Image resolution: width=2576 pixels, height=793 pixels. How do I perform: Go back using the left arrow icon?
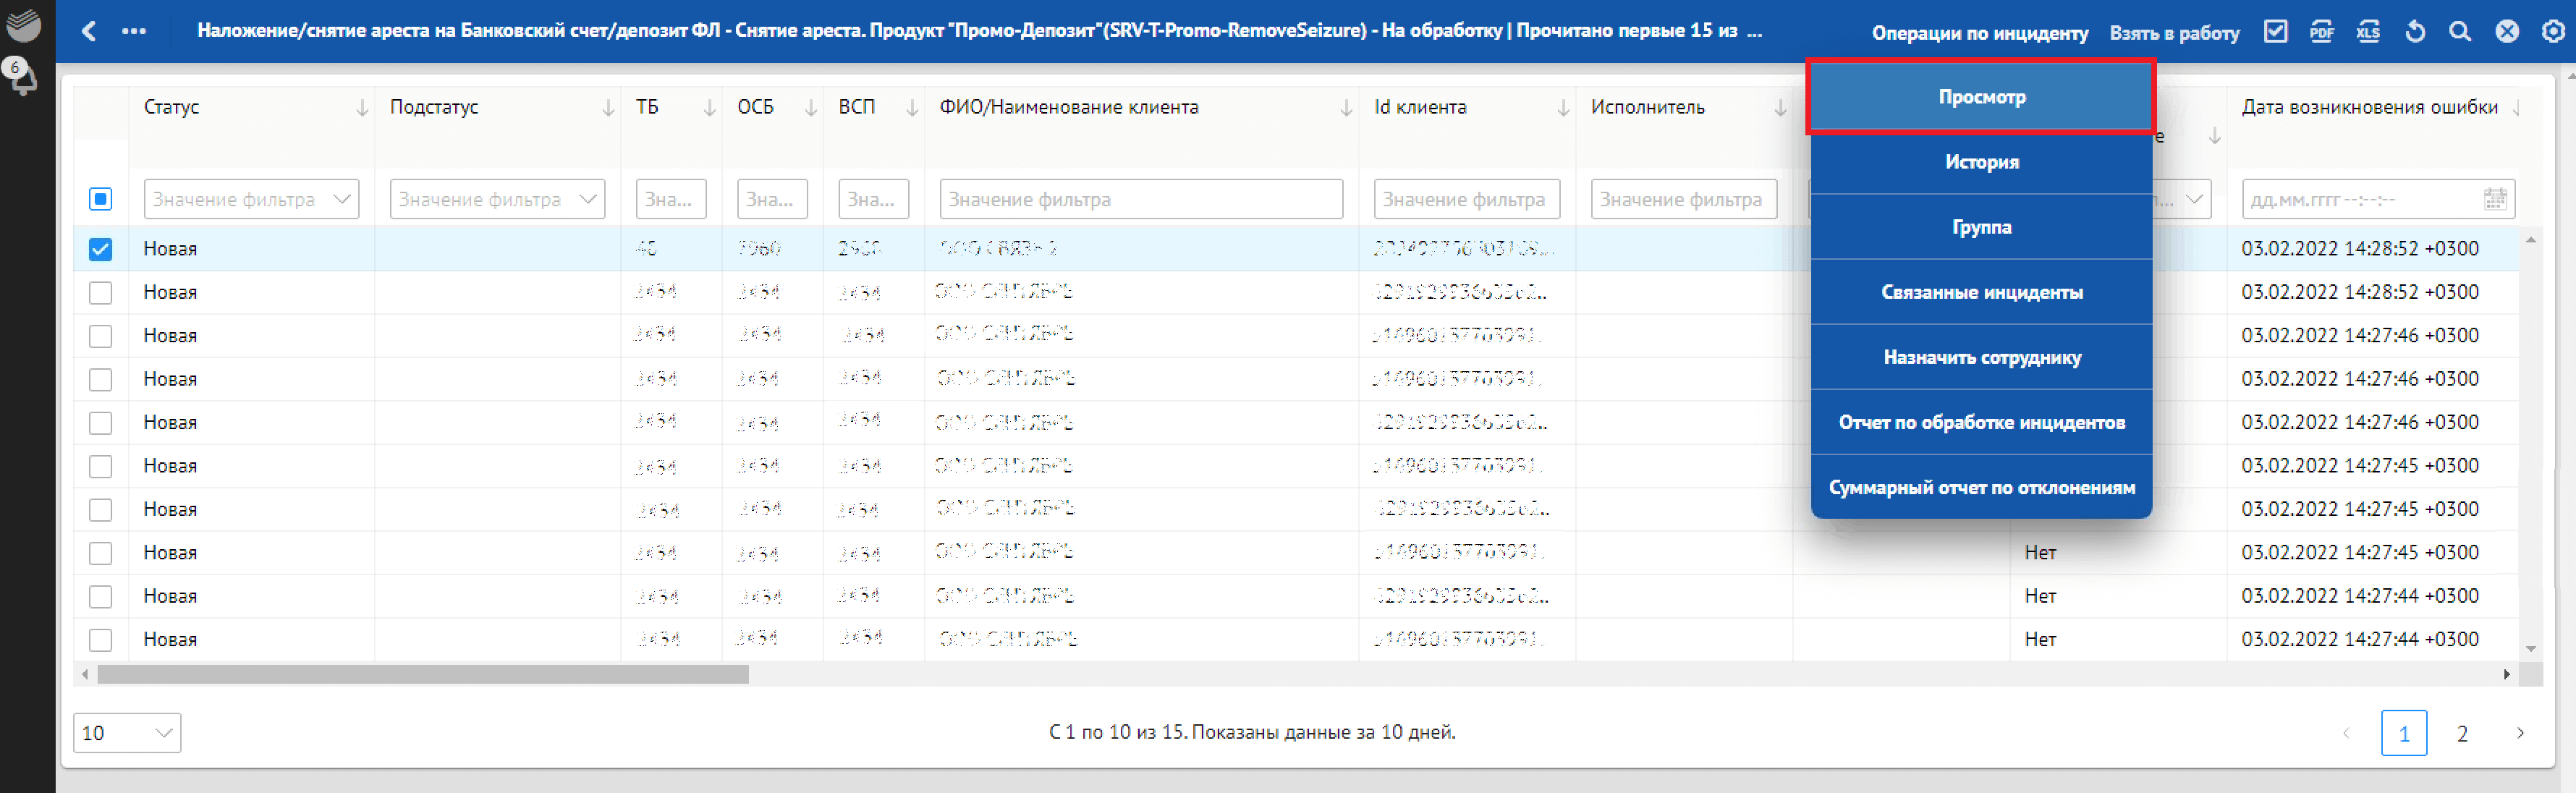89,31
